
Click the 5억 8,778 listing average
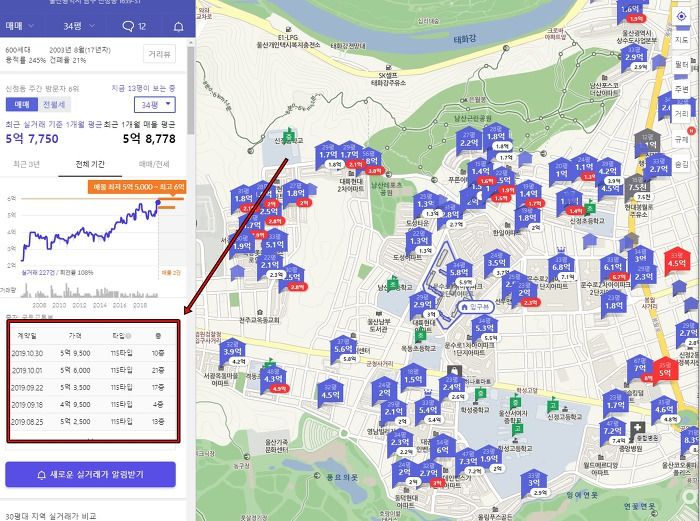[x=149, y=138]
